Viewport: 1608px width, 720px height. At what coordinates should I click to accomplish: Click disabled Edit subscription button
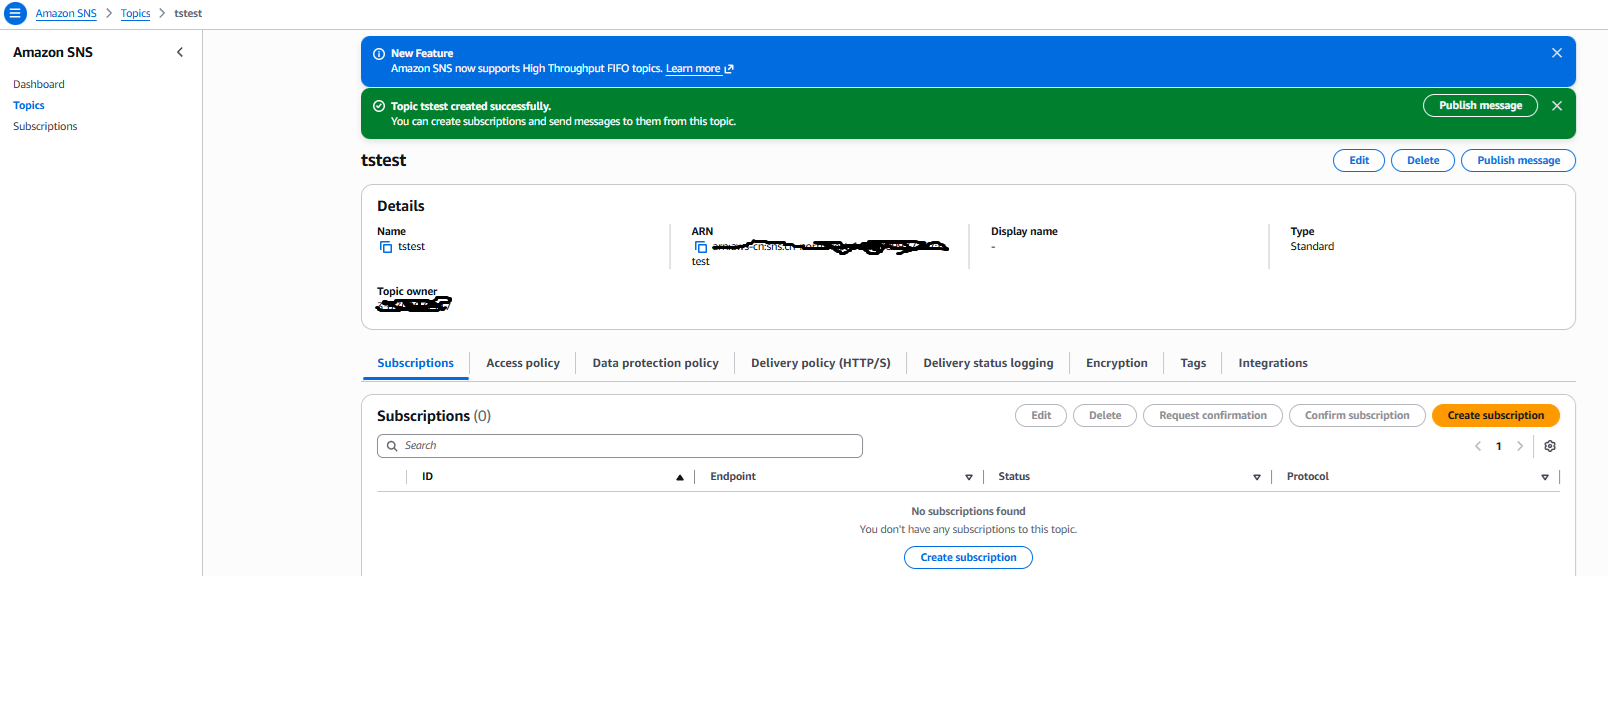coord(1041,415)
